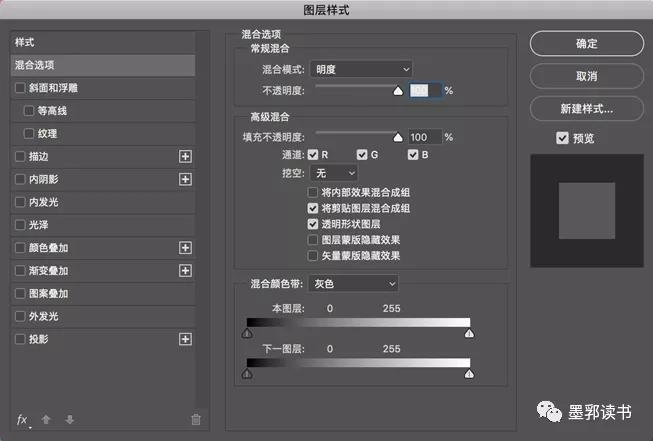Click the 下一图层 gradient bar
This screenshot has width=653, height=441.
[x=358, y=363]
